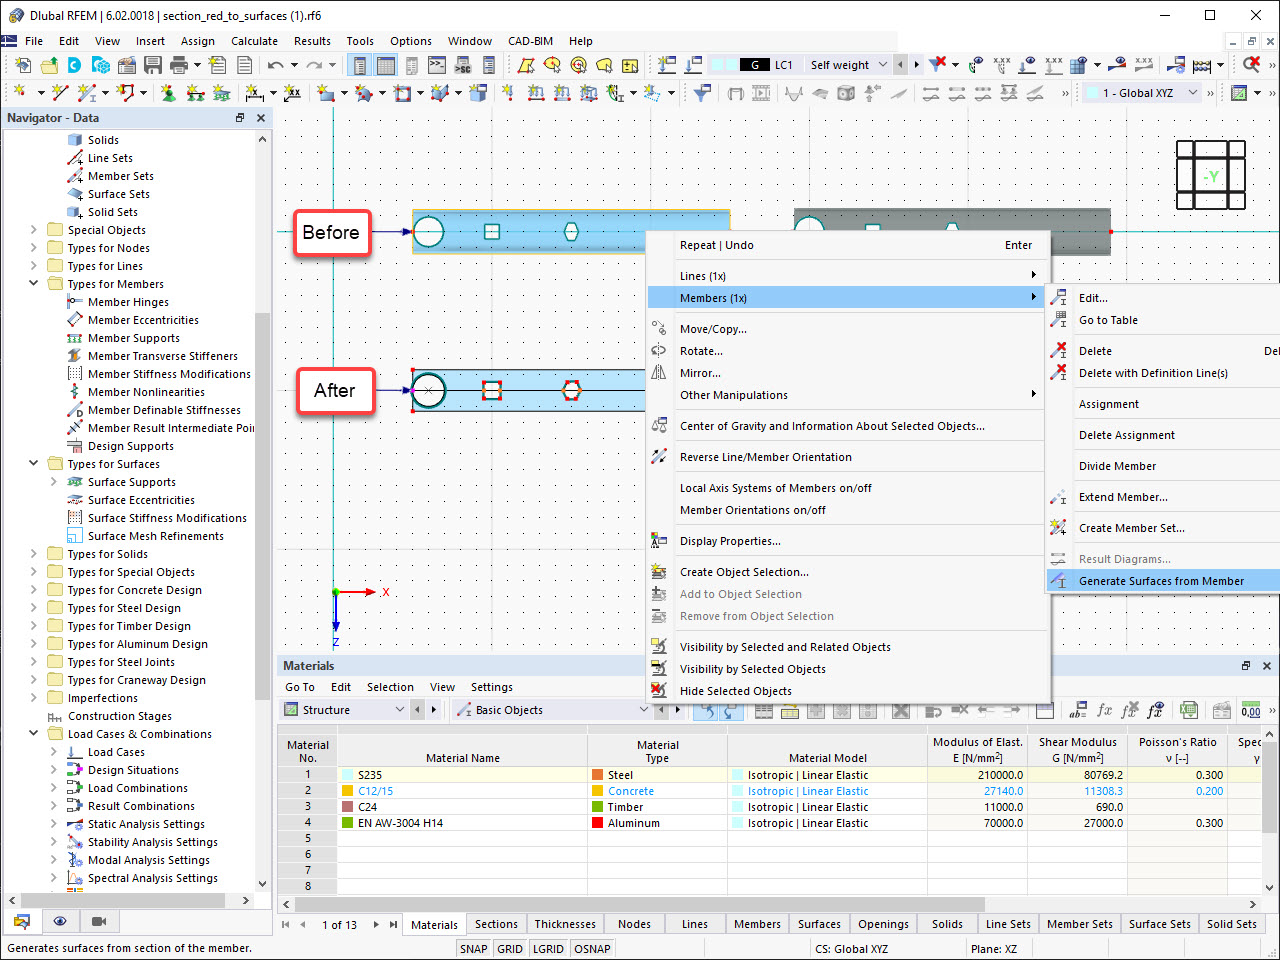This screenshot has width=1280, height=960.
Task: Enable OSNAP in the status bar
Action: pos(592,948)
